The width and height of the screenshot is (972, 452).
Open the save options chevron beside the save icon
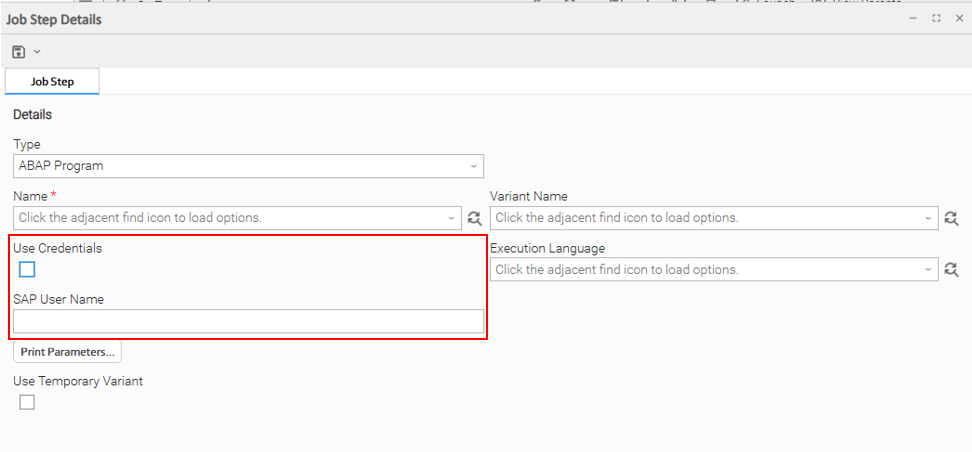pyautogui.click(x=37, y=51)
